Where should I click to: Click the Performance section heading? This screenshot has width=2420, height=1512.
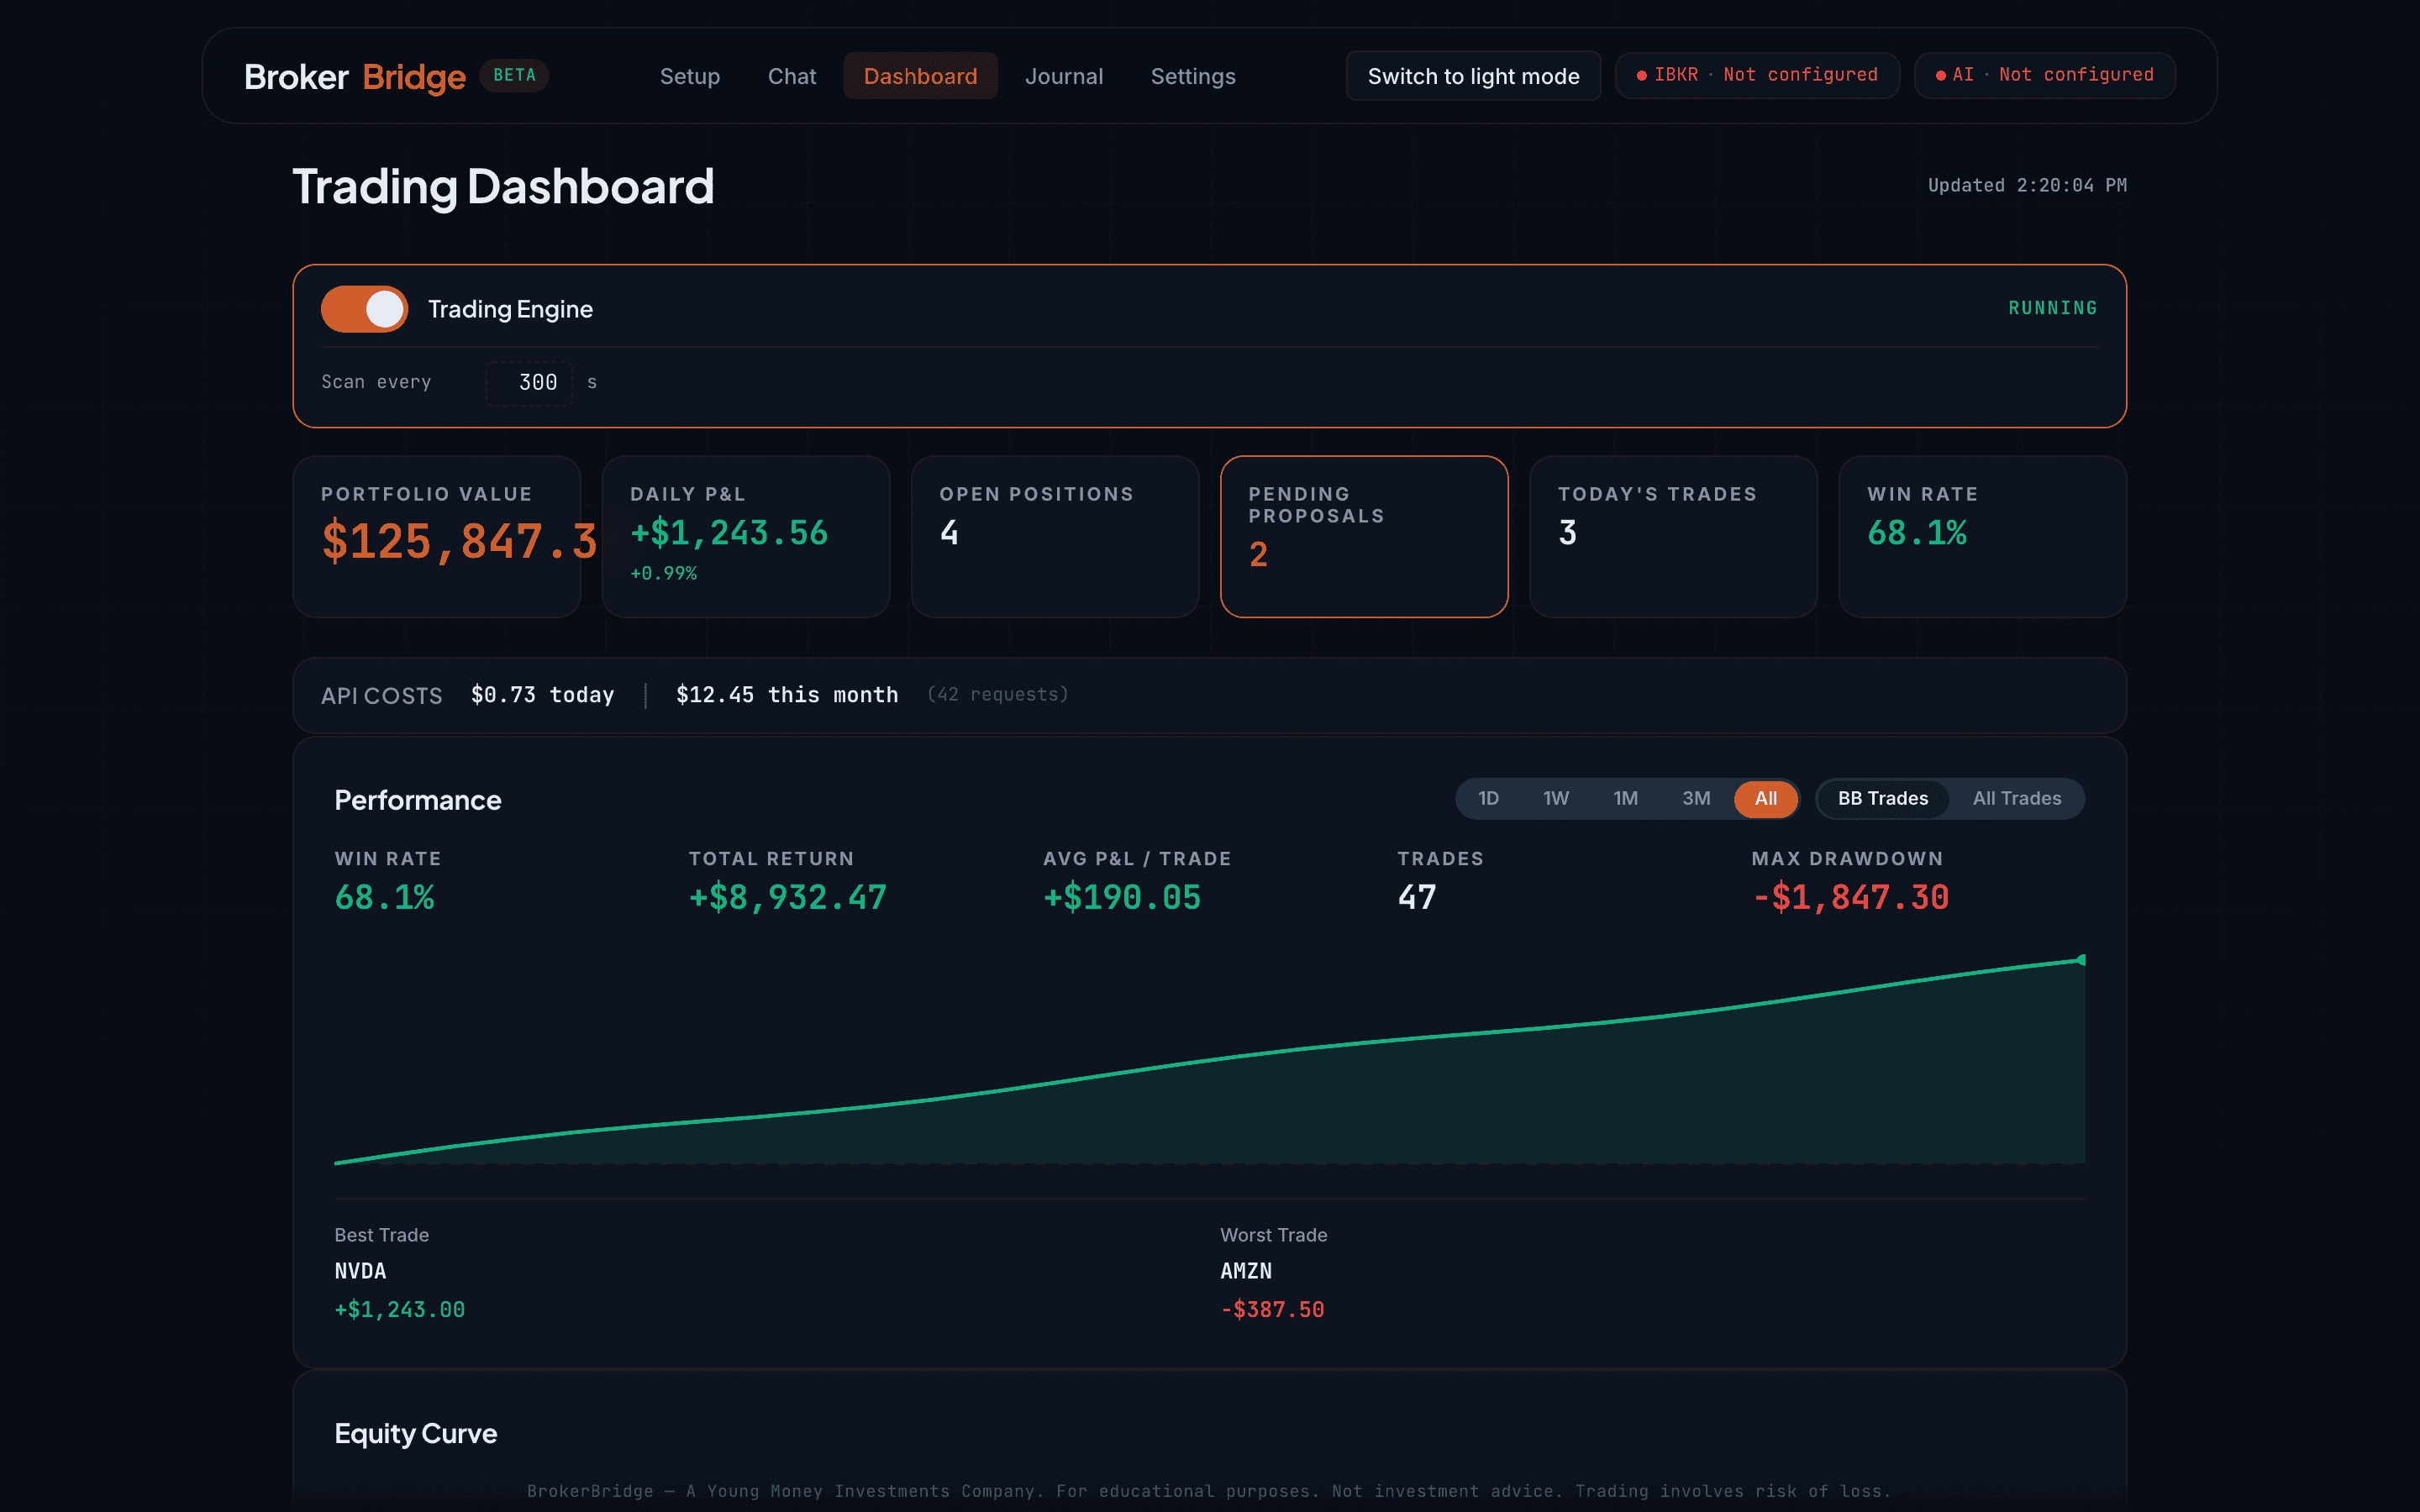point(417,800)
